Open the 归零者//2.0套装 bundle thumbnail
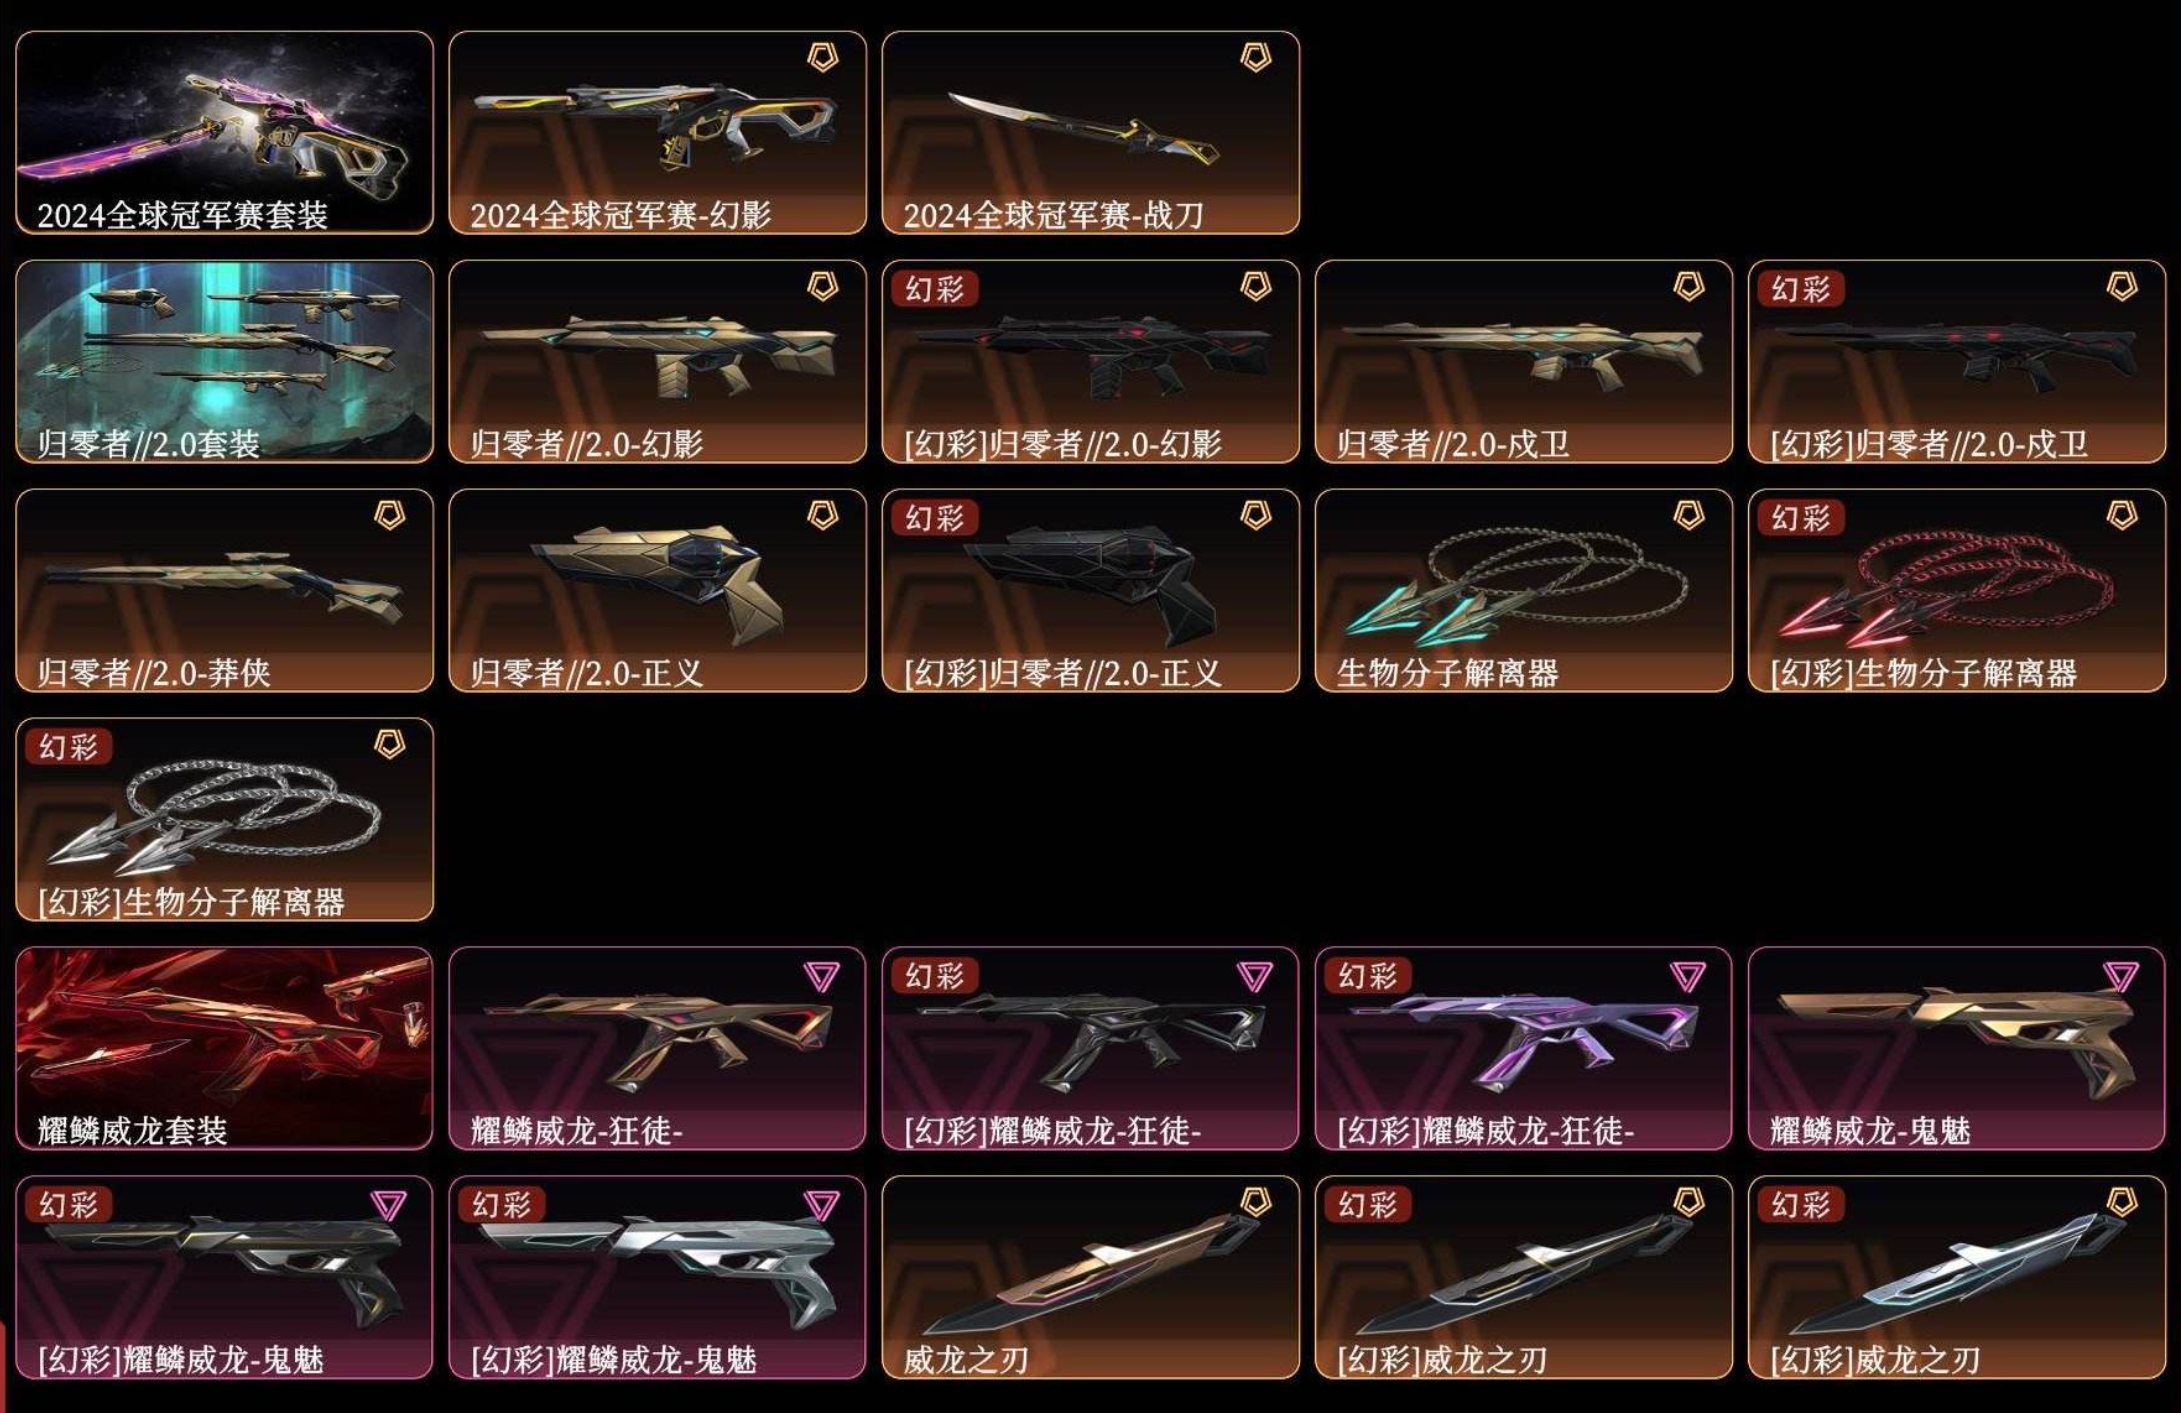2181x1413 pixels. click(x=224, y=361)
